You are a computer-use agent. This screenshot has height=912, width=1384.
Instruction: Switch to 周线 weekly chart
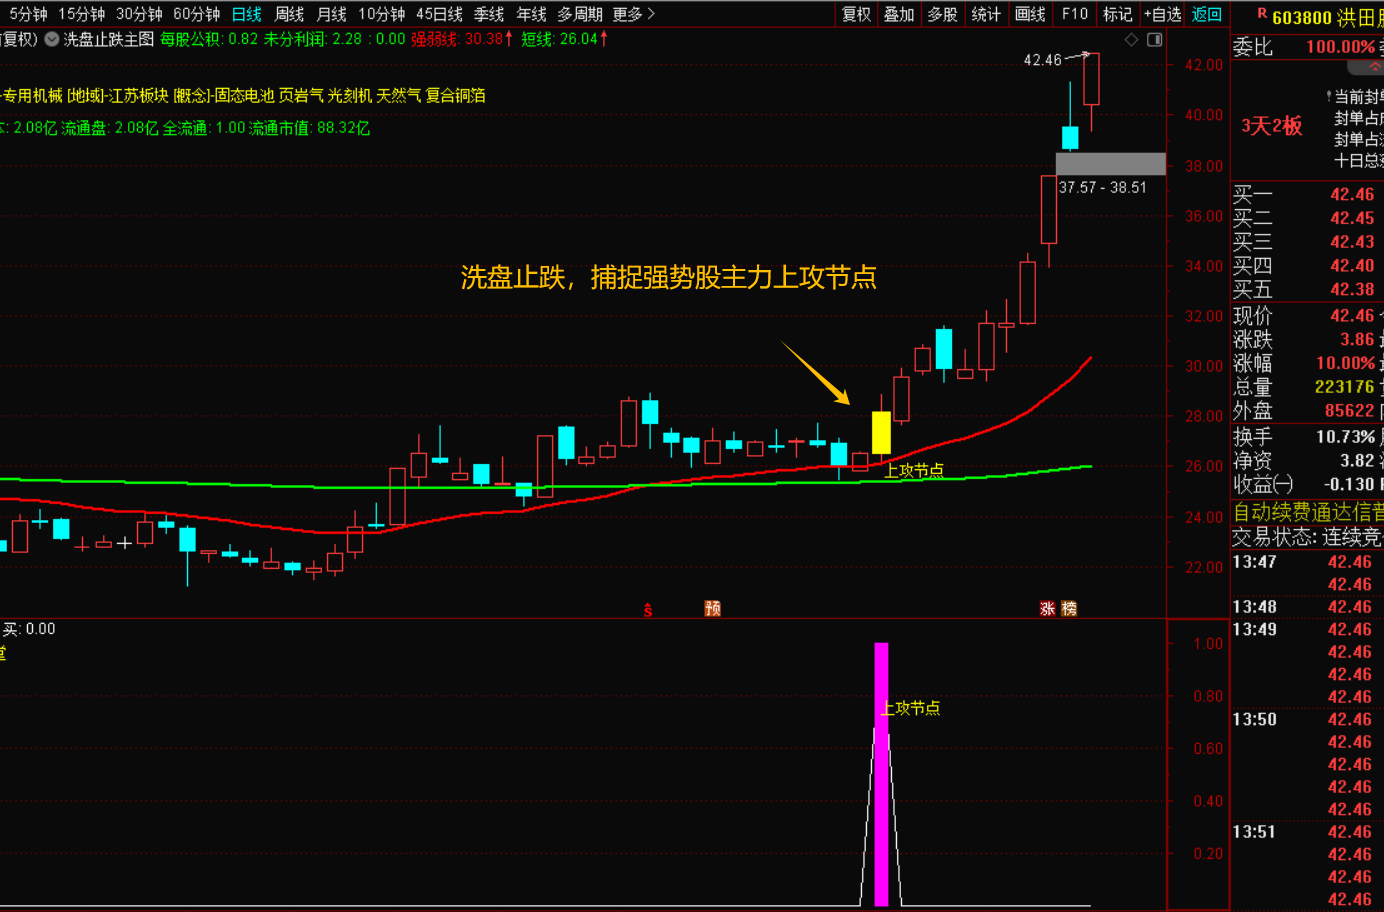289,14
